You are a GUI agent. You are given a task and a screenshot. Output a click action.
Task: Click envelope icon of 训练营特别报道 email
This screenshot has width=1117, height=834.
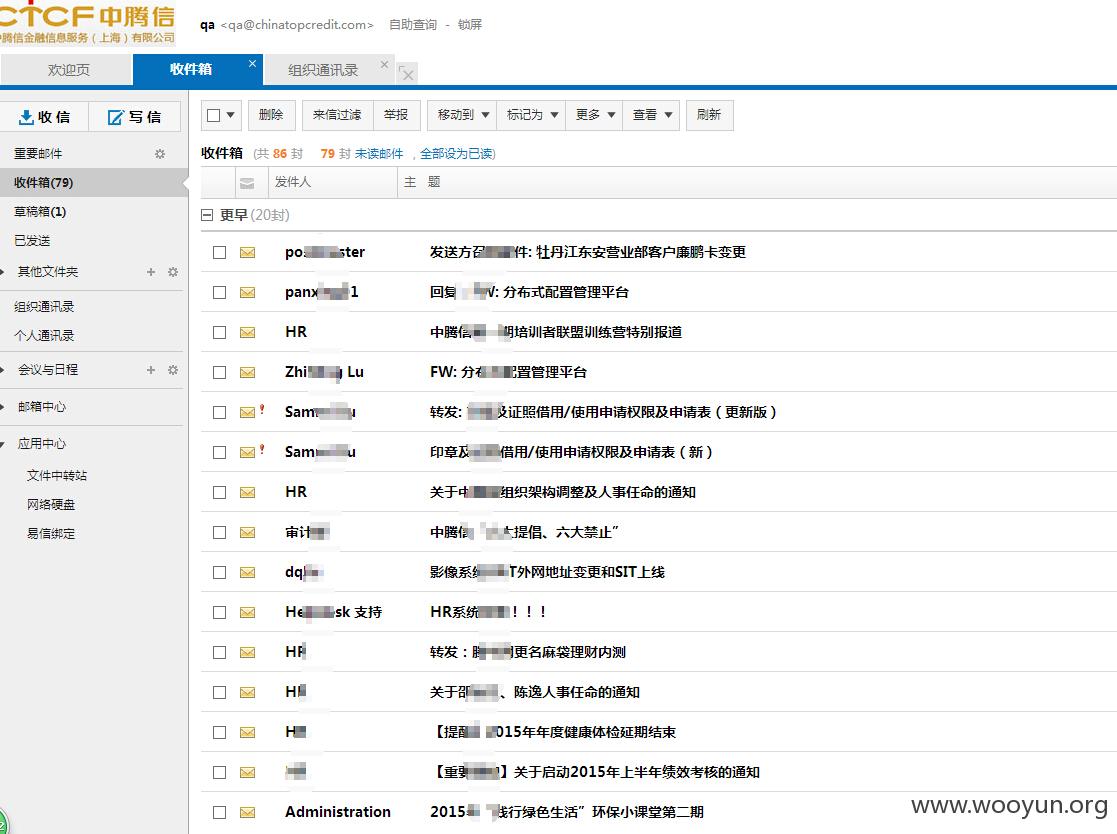click(x=247, y=332)
